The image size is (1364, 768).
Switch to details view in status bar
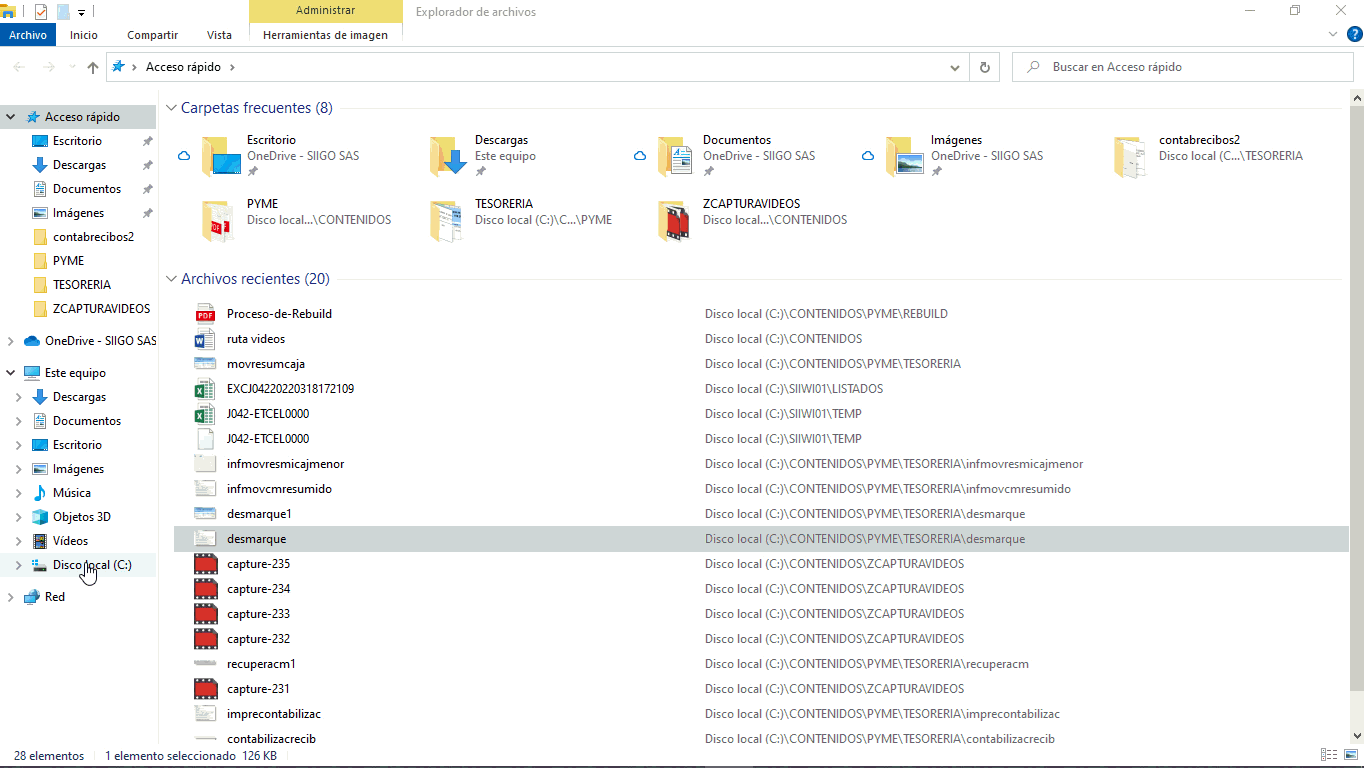coord(1329,756)
